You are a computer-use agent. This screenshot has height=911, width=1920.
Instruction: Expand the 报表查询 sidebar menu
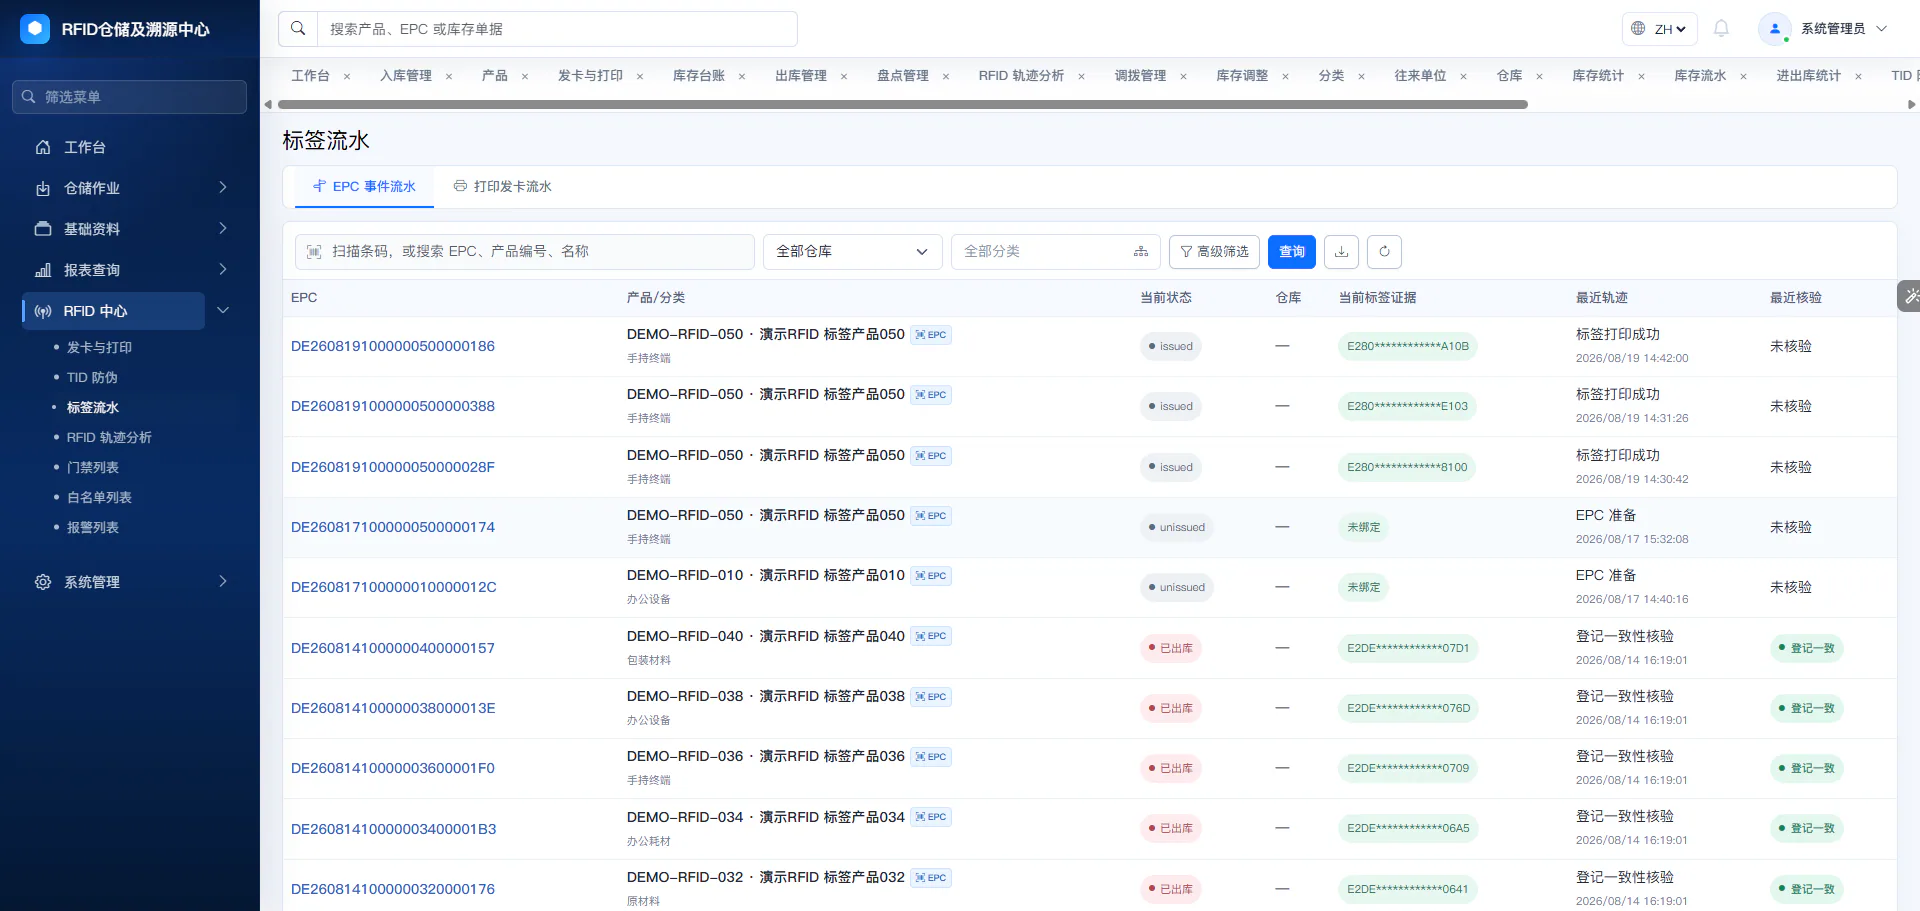(x=130, y=270)
